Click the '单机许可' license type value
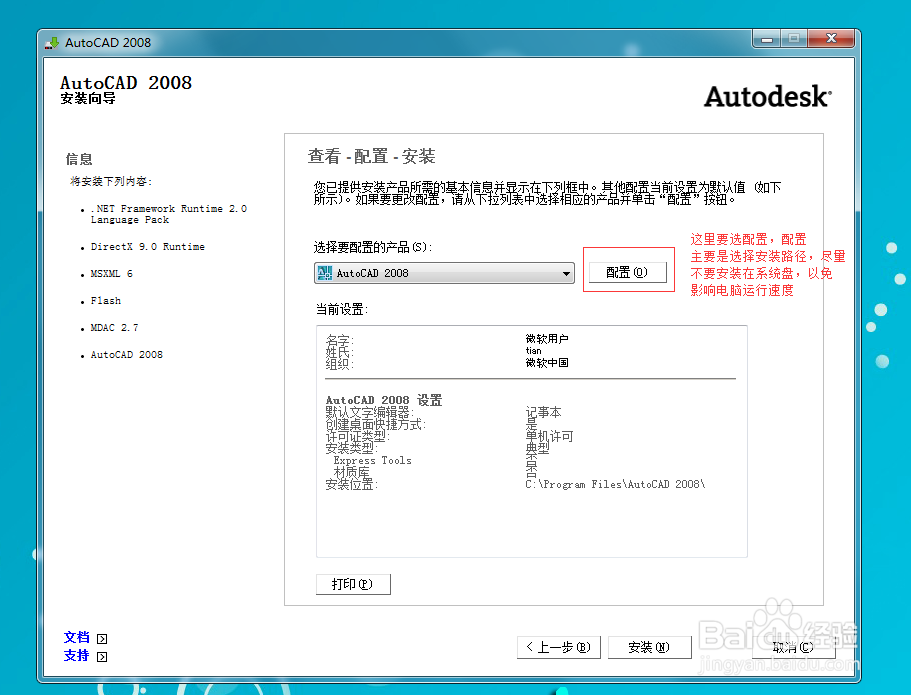This screenshot has width=911, height=695. point(549,436)
